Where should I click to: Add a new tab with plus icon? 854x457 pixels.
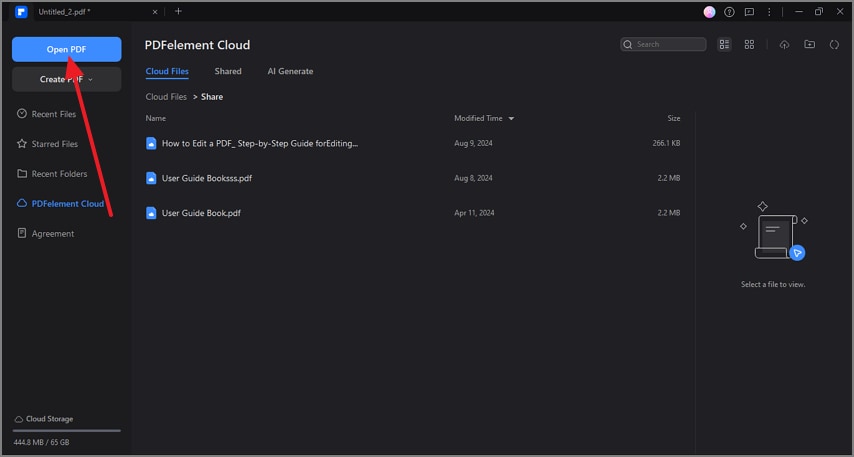[178, 11]
